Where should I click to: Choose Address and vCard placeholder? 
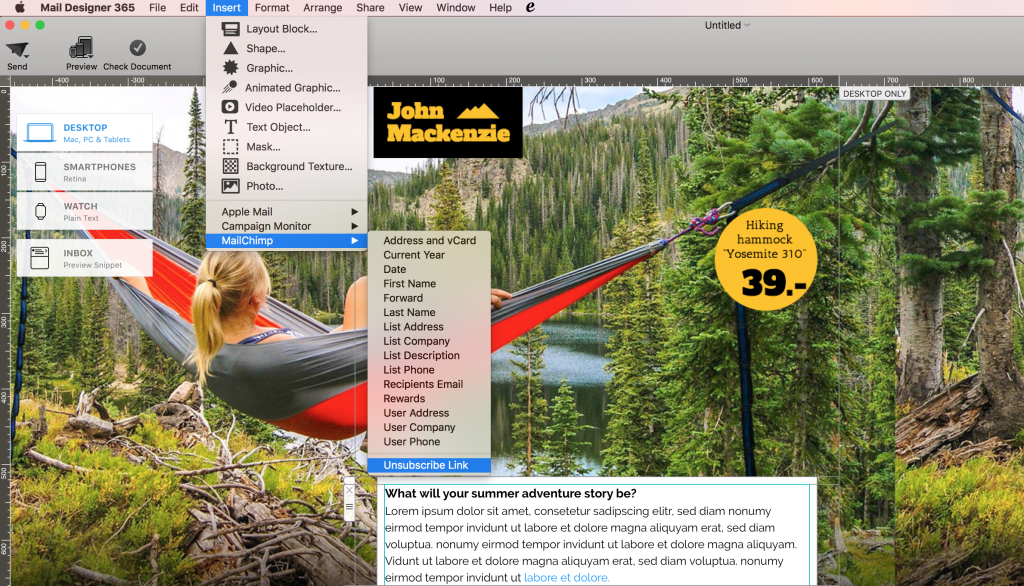[x=429, y=240]
